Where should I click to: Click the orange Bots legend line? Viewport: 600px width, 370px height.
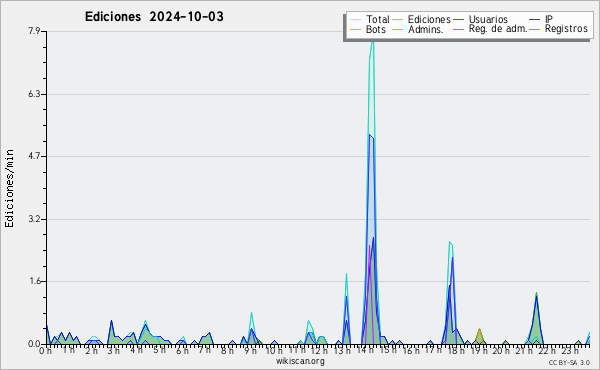[x=355, y=29]
